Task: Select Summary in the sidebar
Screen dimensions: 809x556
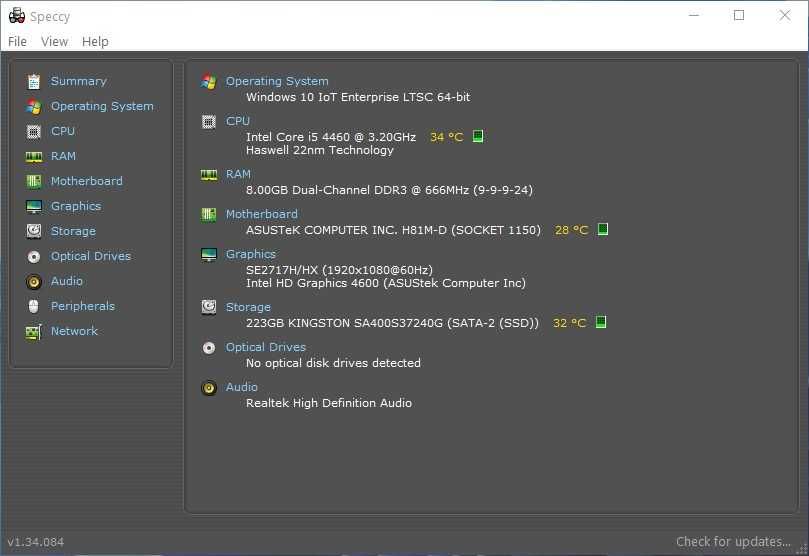Action: tap(78, 81)
